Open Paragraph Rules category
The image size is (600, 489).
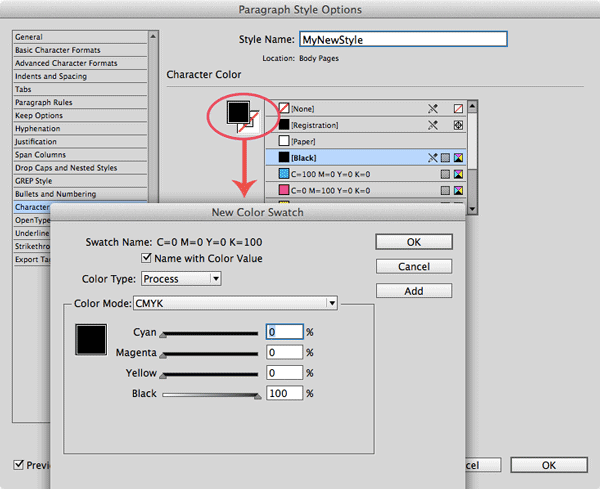pyautogui.click(x=80, y=102)
